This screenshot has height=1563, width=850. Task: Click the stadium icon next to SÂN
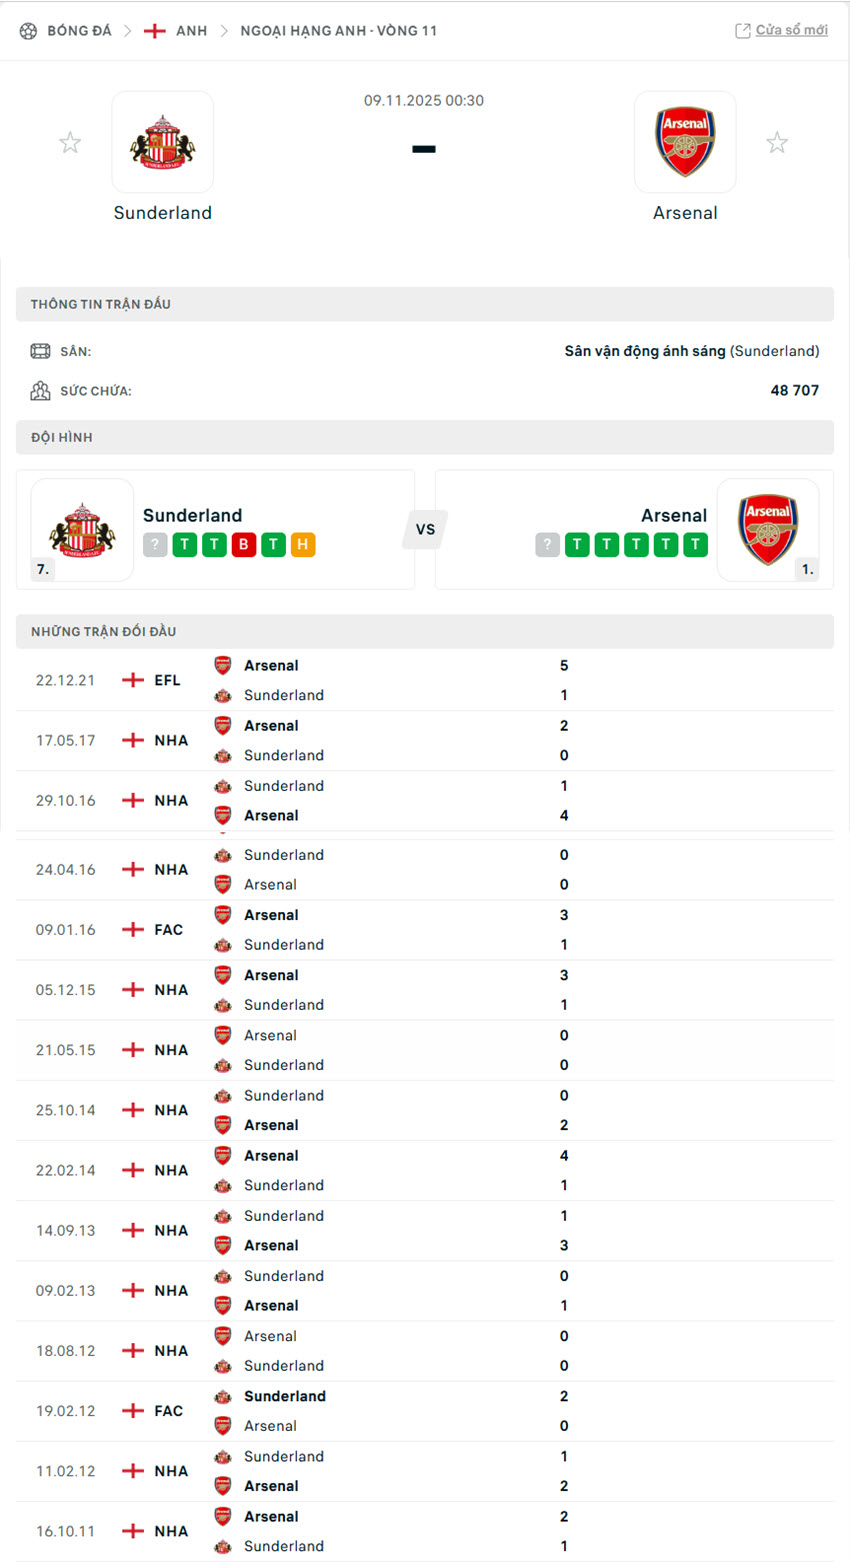click(41, 351)
